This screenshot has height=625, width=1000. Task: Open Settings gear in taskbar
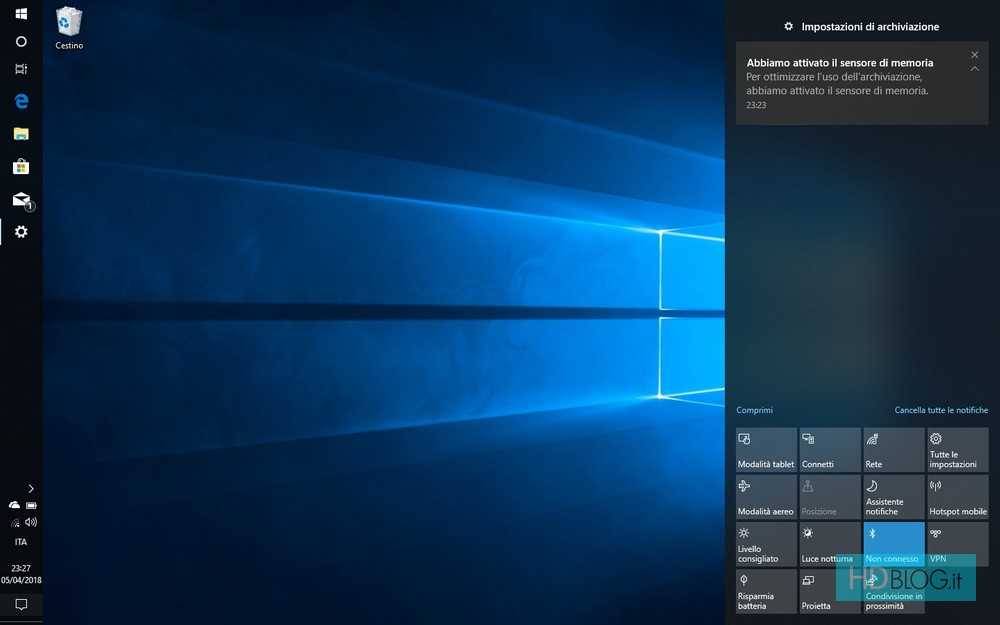21,232
